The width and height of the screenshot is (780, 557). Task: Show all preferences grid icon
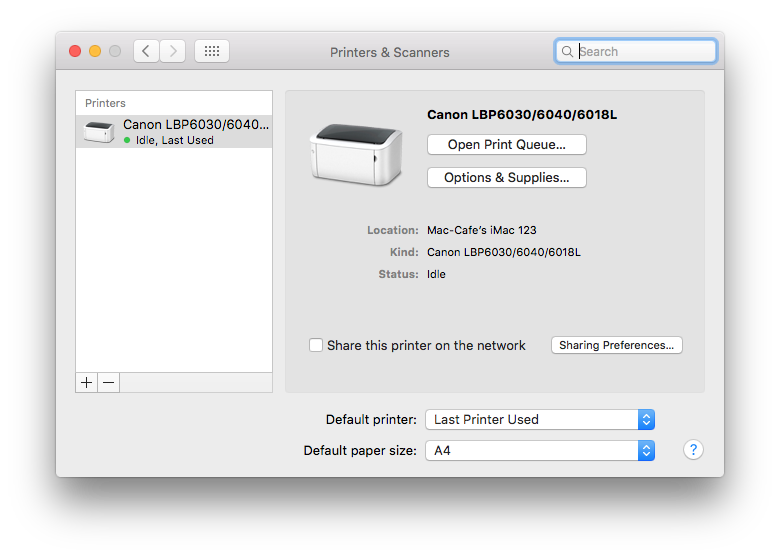(x=212, y=51)
